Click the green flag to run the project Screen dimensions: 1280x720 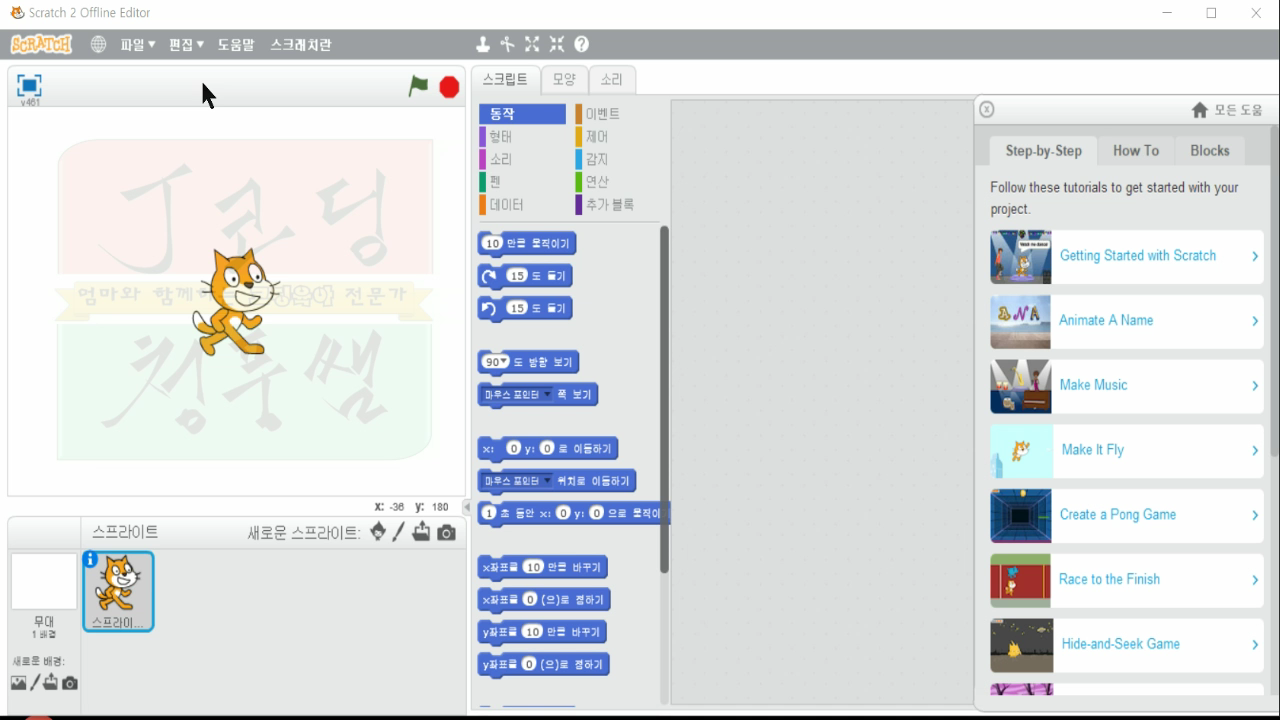pos(419,88)
